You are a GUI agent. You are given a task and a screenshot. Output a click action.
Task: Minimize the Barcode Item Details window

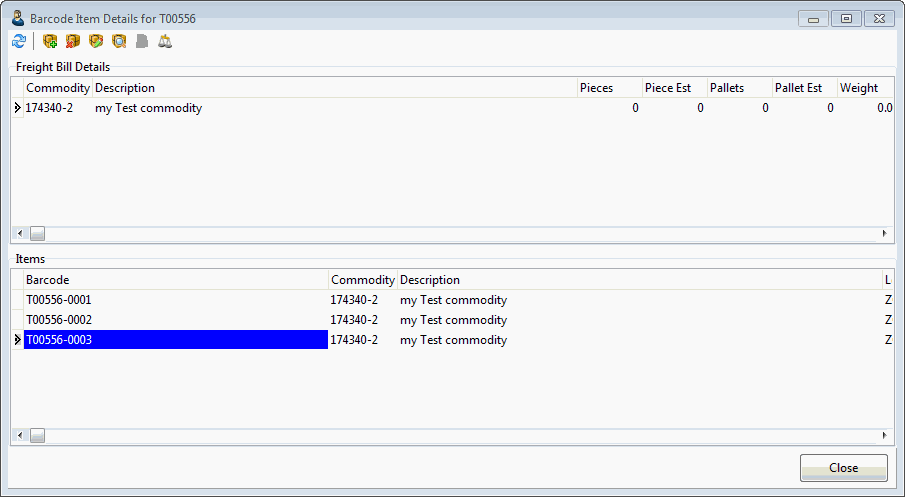point(813,18)
